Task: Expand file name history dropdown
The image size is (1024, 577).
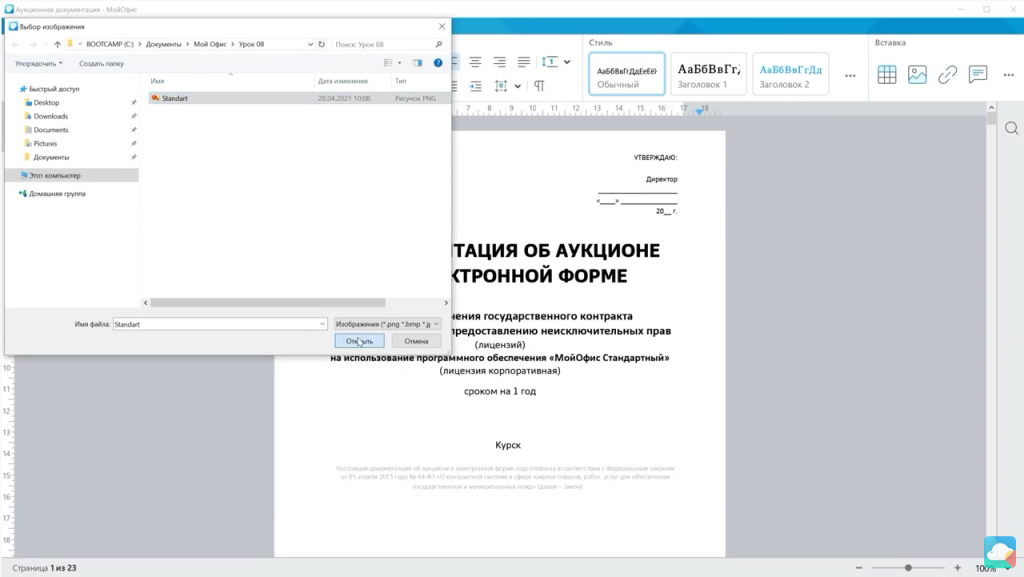Action: 322,324
